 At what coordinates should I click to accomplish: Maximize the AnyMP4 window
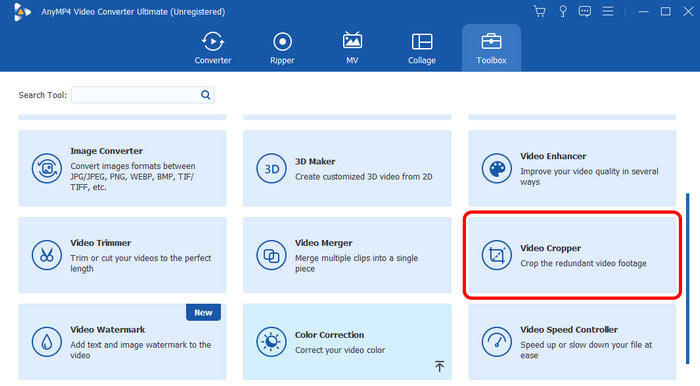(666, 12)
